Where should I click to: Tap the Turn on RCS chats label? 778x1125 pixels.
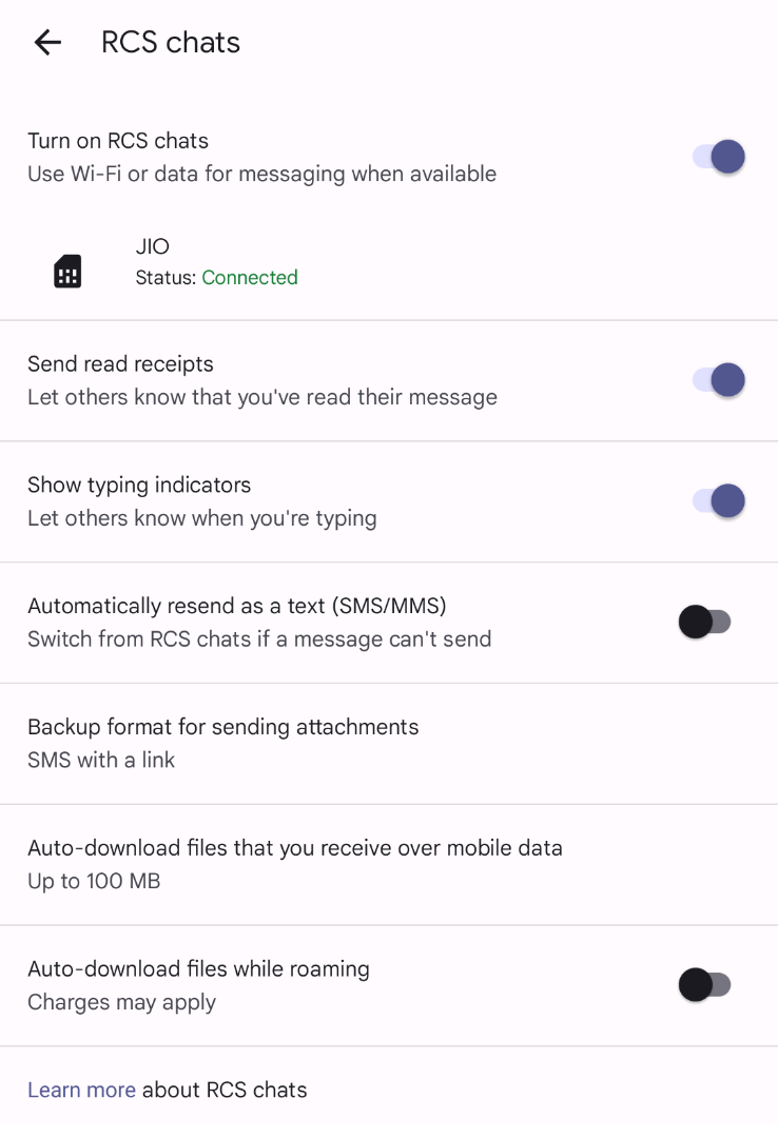(118, 141)
